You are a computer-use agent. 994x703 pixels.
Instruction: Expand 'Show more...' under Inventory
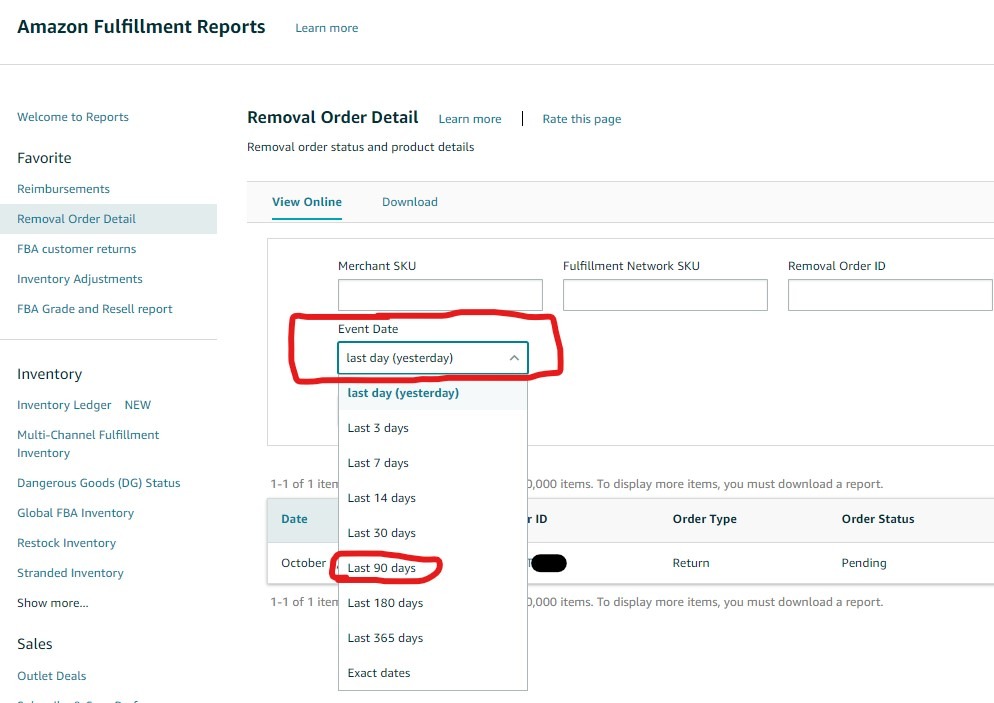click(52, 603)
